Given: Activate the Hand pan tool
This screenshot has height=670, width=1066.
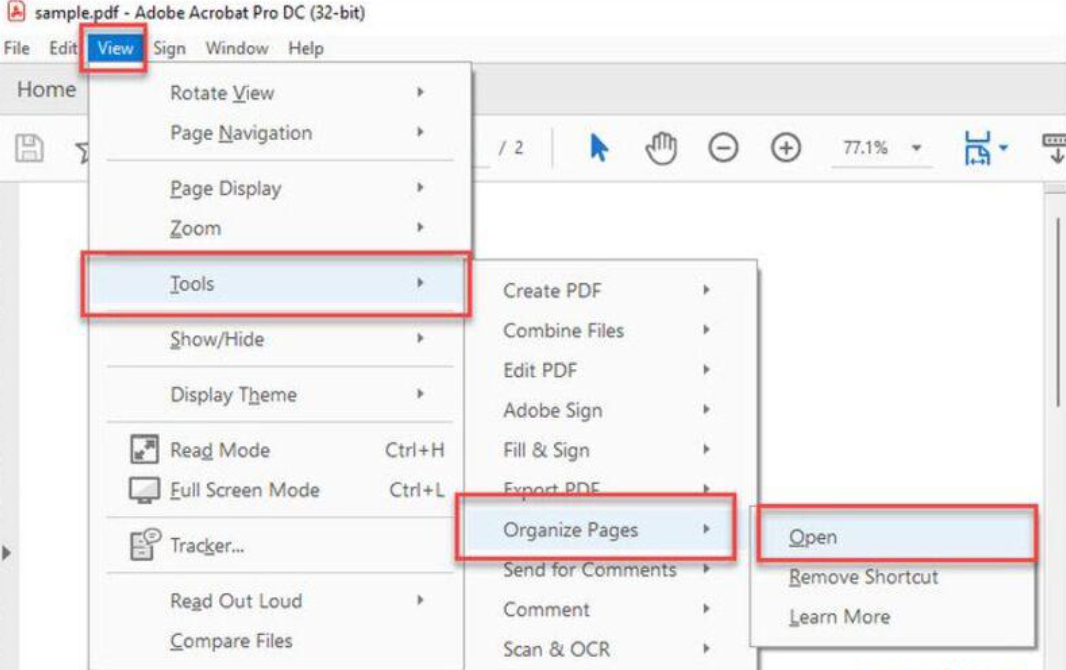Looking at the screenshot, I should coord(661,148).
